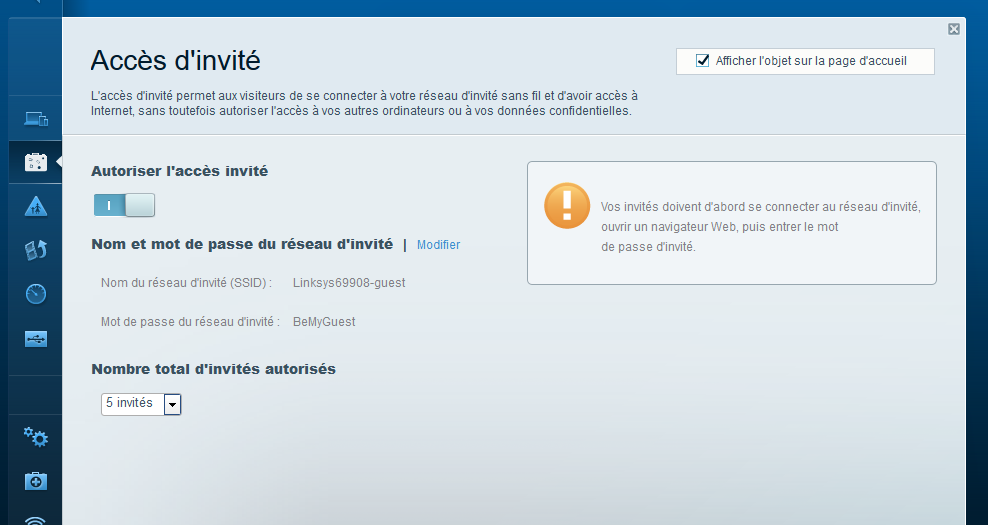Open the Media Prioritization icon
This screenshot has width=988, height=525.
click(x=36, y=250)
